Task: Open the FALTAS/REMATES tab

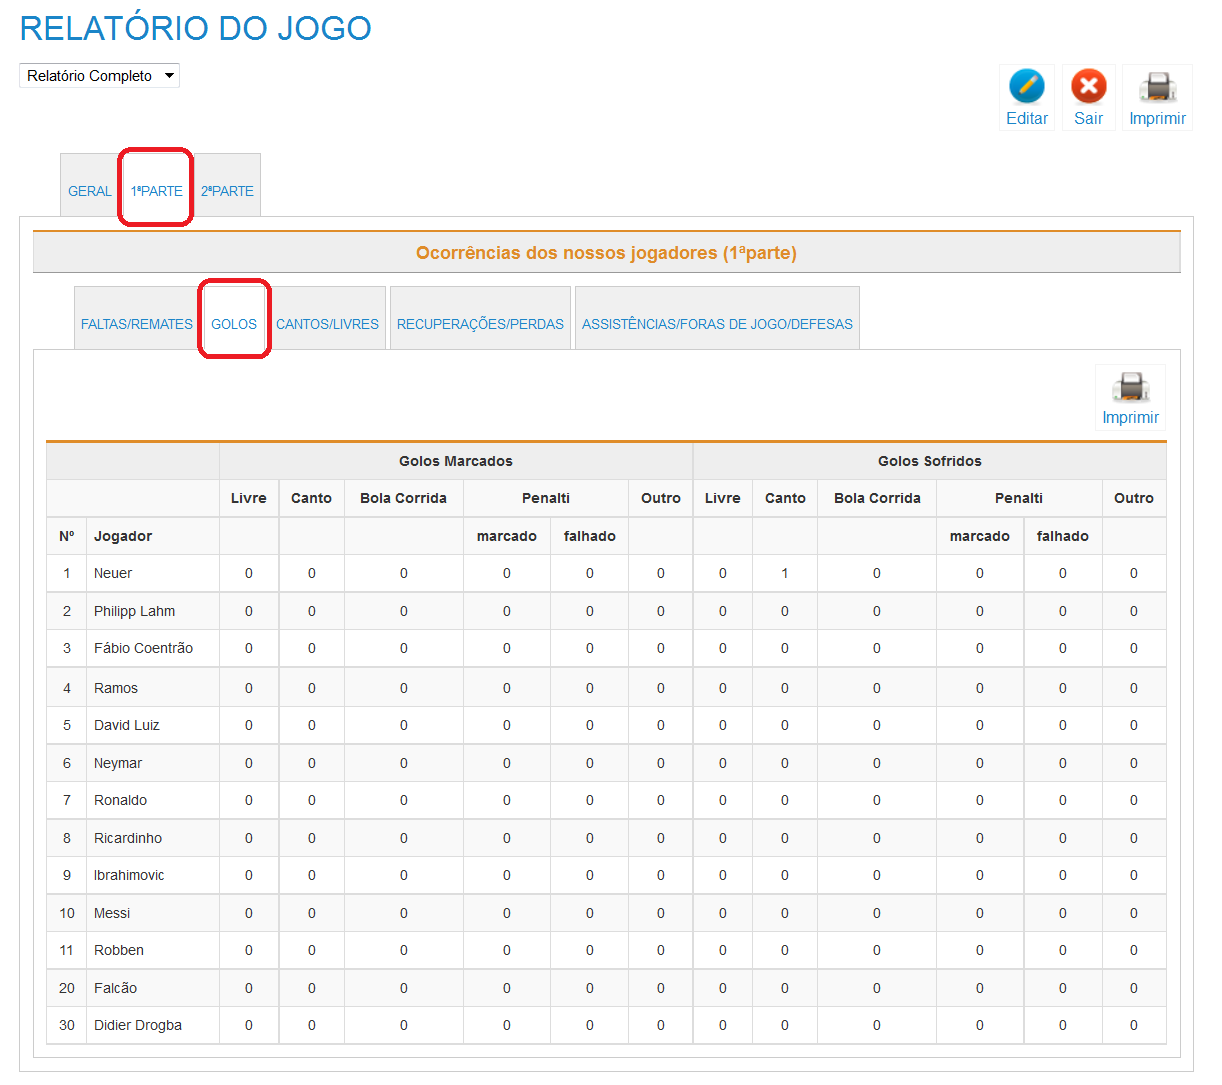Action: (137, 324)
